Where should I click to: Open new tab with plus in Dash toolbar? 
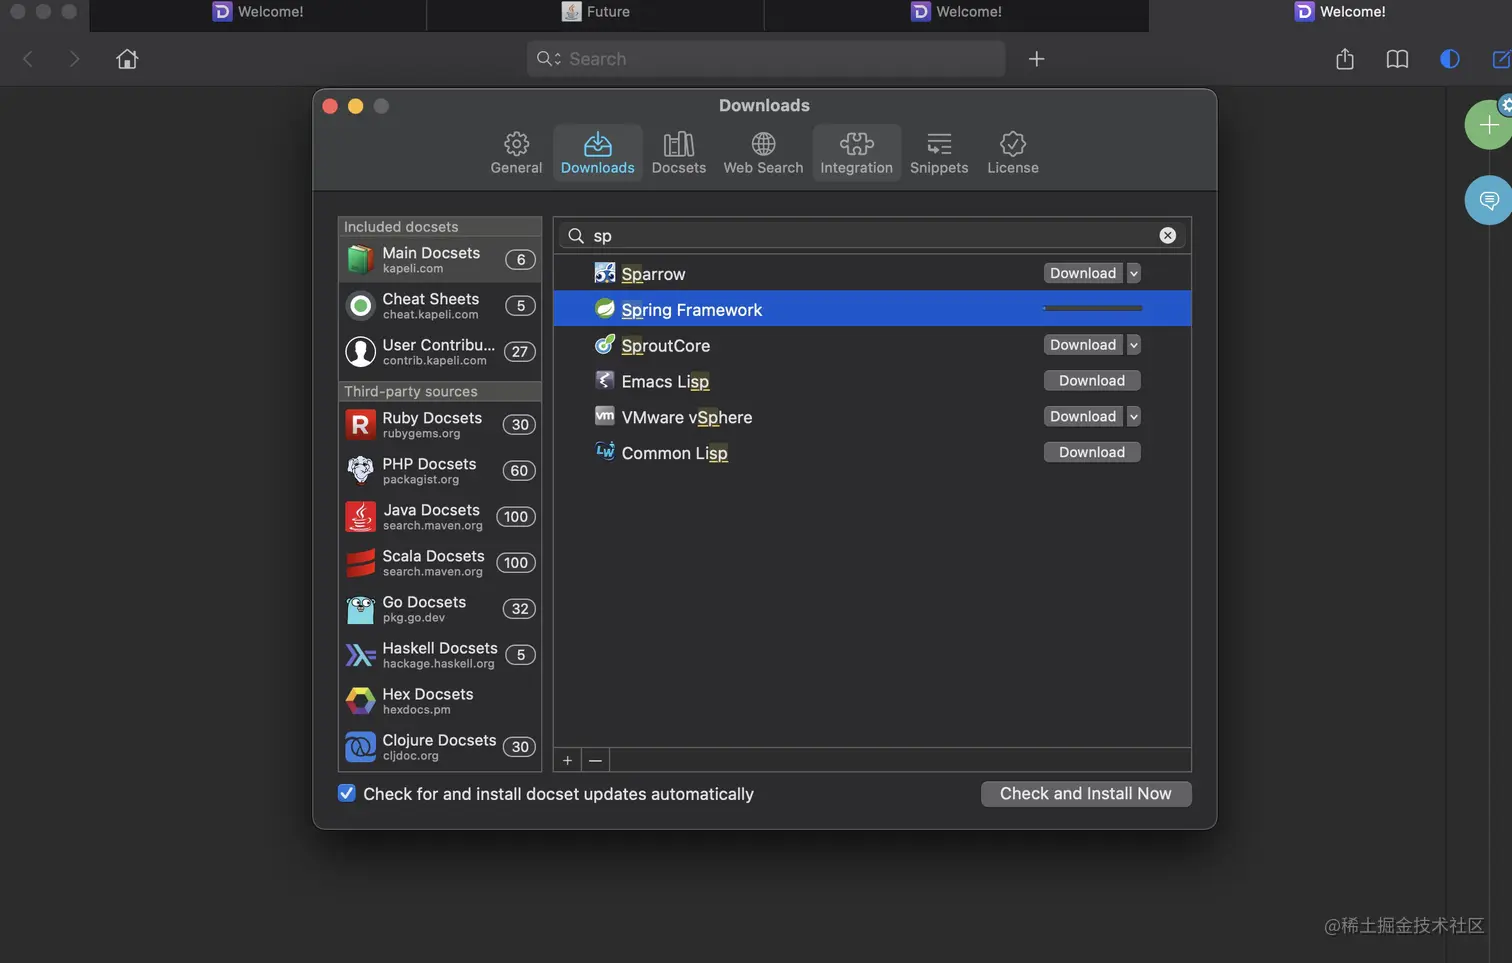point(1036,59)
